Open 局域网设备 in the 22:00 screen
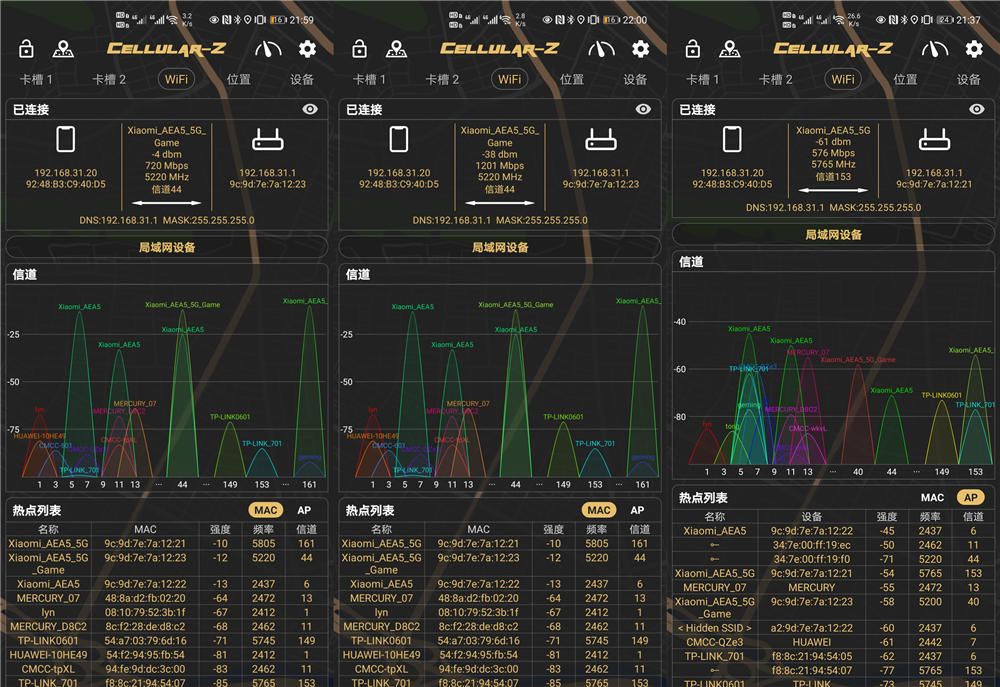The image size is (1000, 687). coord(500,247)
